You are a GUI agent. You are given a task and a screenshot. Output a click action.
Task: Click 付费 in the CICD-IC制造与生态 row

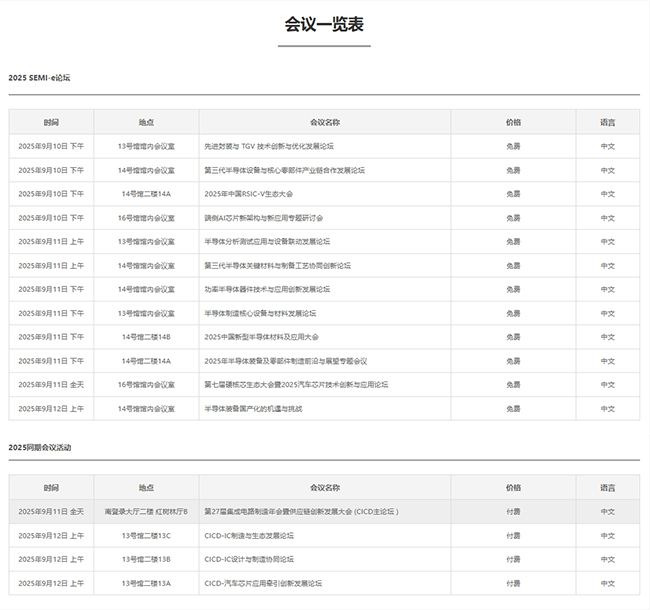[x=513, y=536]
